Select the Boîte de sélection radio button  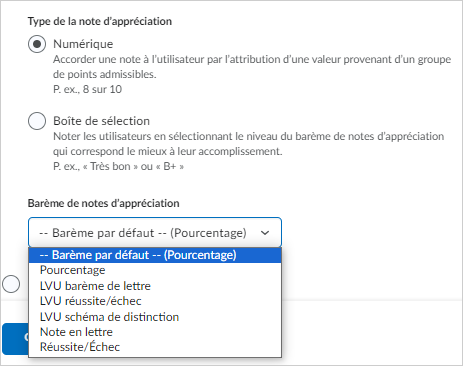click(37, 121)
